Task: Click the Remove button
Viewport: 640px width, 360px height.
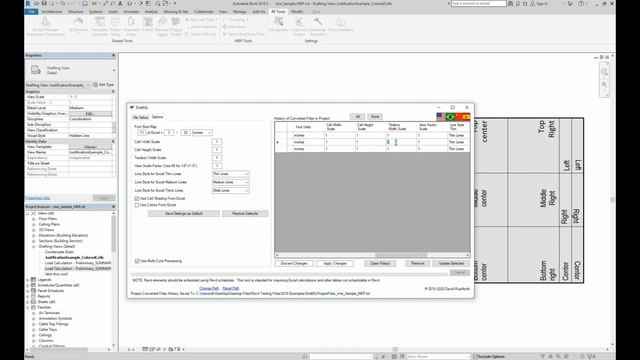Action: tap(418, 263)
